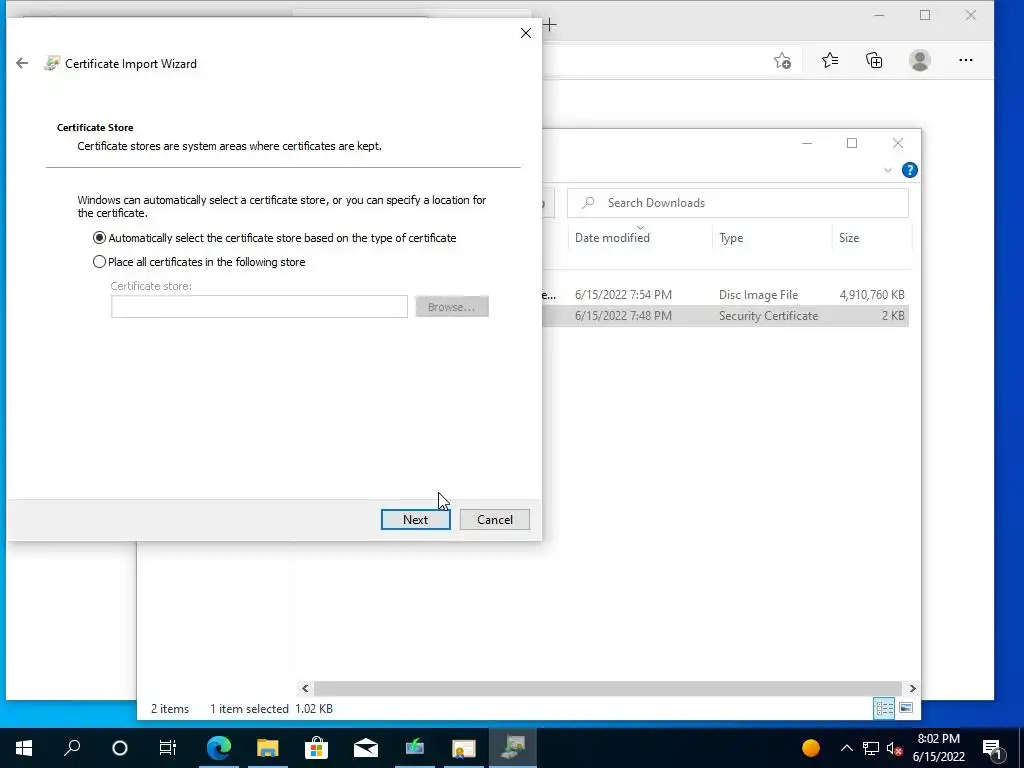Go back using the wizard's back arrow
This screenshot has height=768, width=1024.
point(22,63)
